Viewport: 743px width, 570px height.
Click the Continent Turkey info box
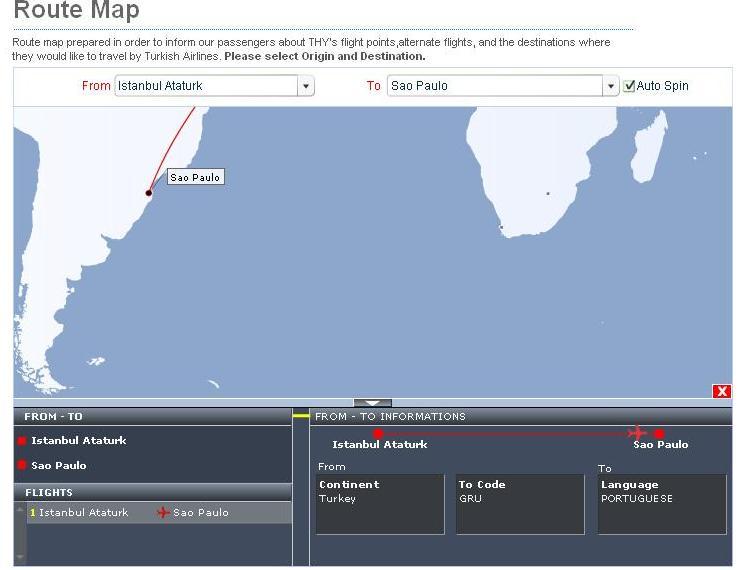click(380, 504)
